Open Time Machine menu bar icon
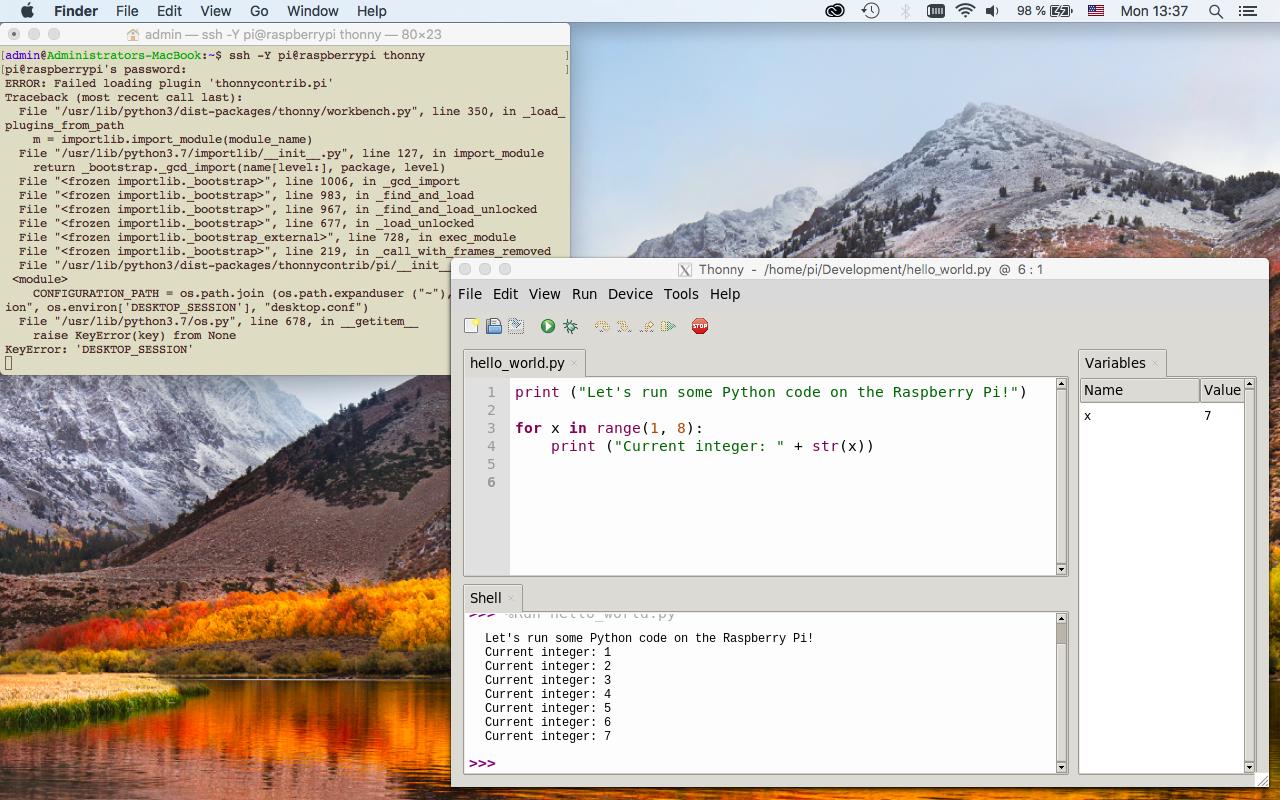Image resolution: width=1280 pixels, height=800 pixels. [871, 11]
